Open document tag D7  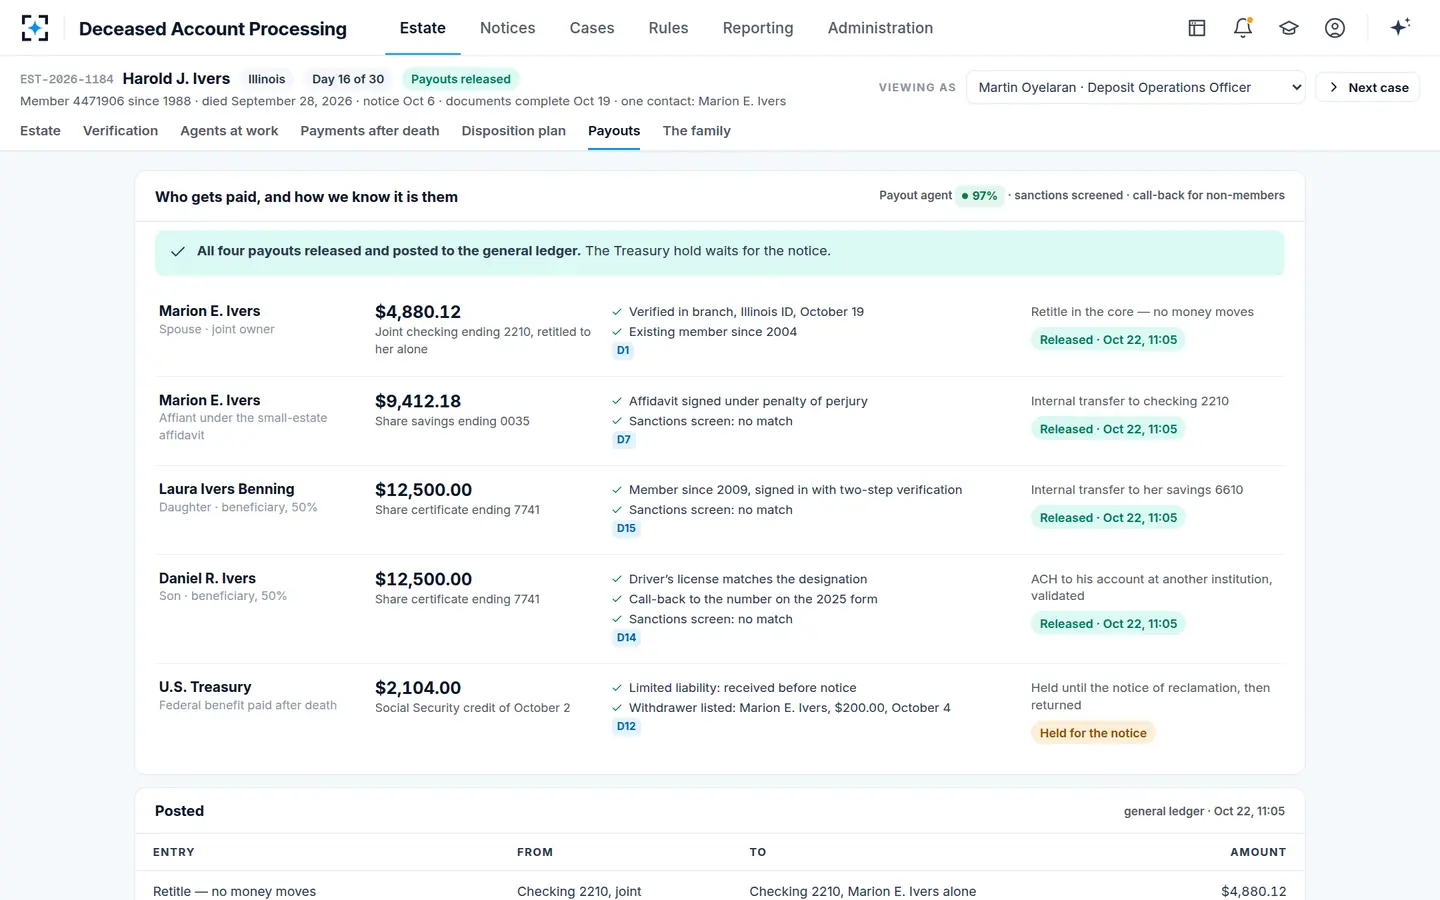623,440
